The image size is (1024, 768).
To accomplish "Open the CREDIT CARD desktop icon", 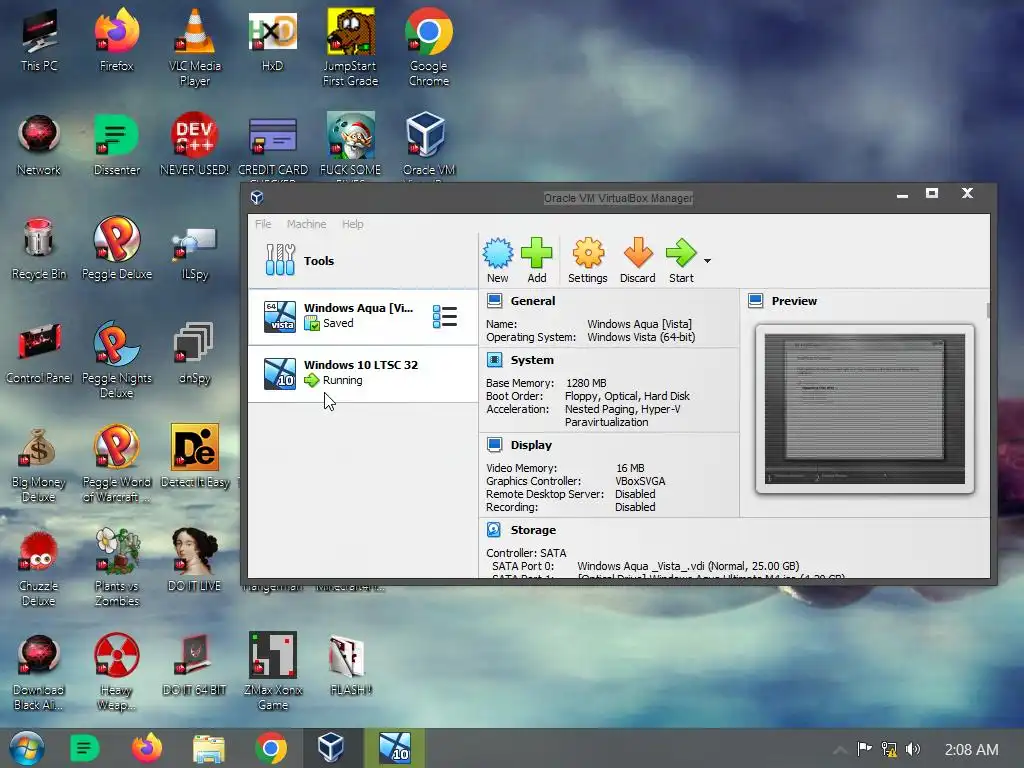I will [273, 147].
